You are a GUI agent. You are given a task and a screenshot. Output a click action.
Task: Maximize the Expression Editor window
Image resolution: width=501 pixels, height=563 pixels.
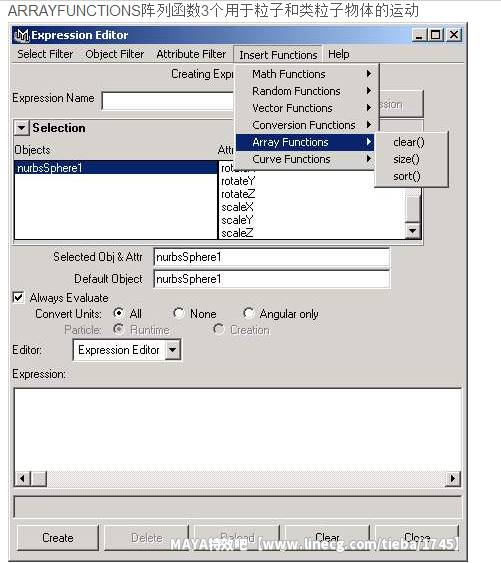click(x=436, y=35)
